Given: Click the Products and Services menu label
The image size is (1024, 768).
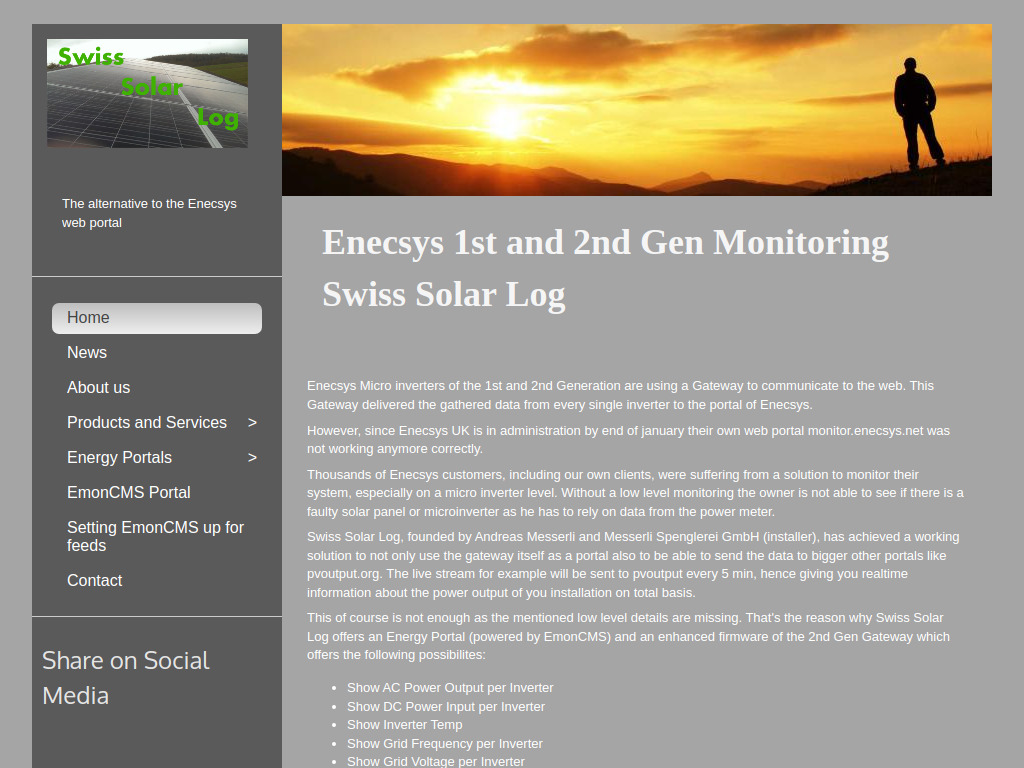Looking at the screenshot, I should point(146,422).
